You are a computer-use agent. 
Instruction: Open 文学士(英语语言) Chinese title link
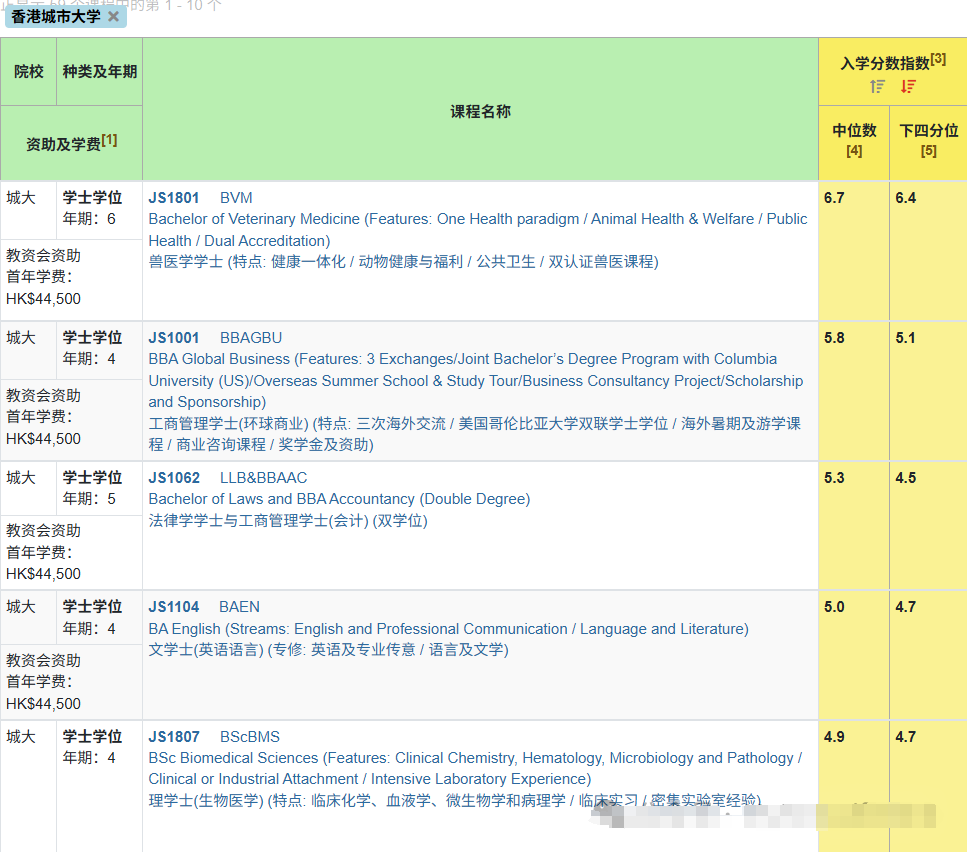(328, 650)
